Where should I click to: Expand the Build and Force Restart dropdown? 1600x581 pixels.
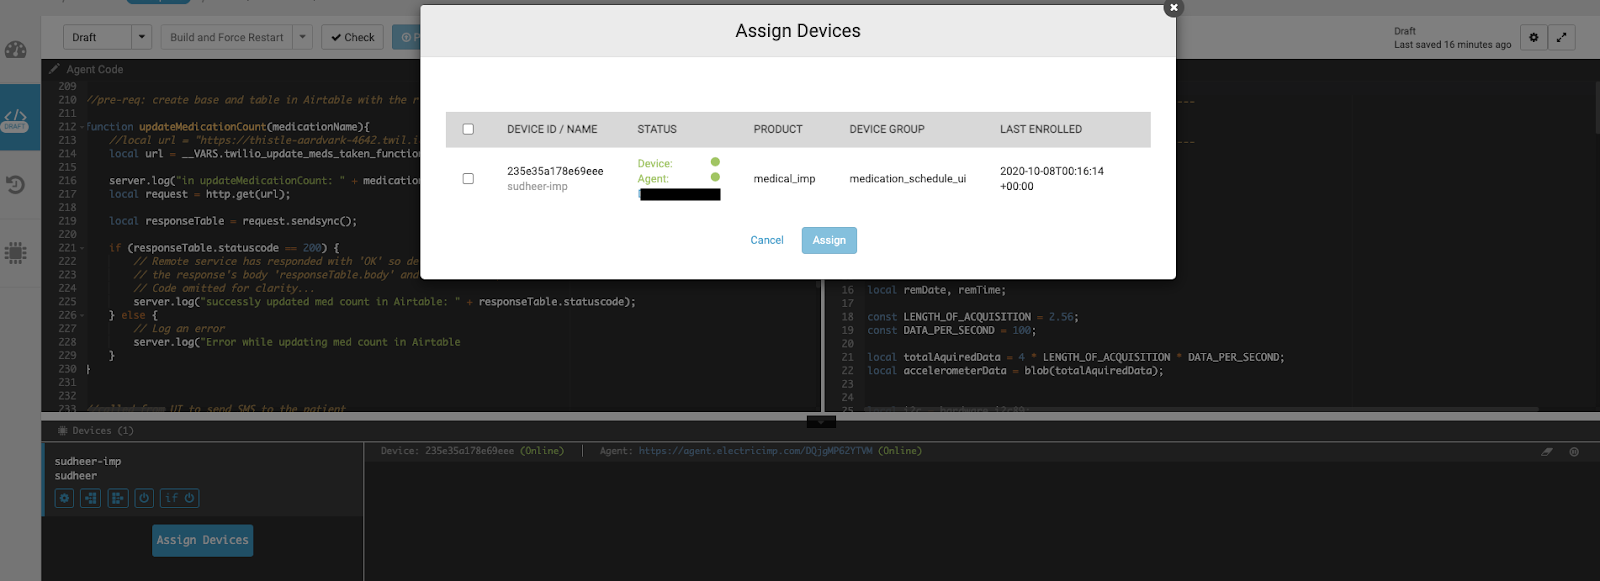point(303,38)
